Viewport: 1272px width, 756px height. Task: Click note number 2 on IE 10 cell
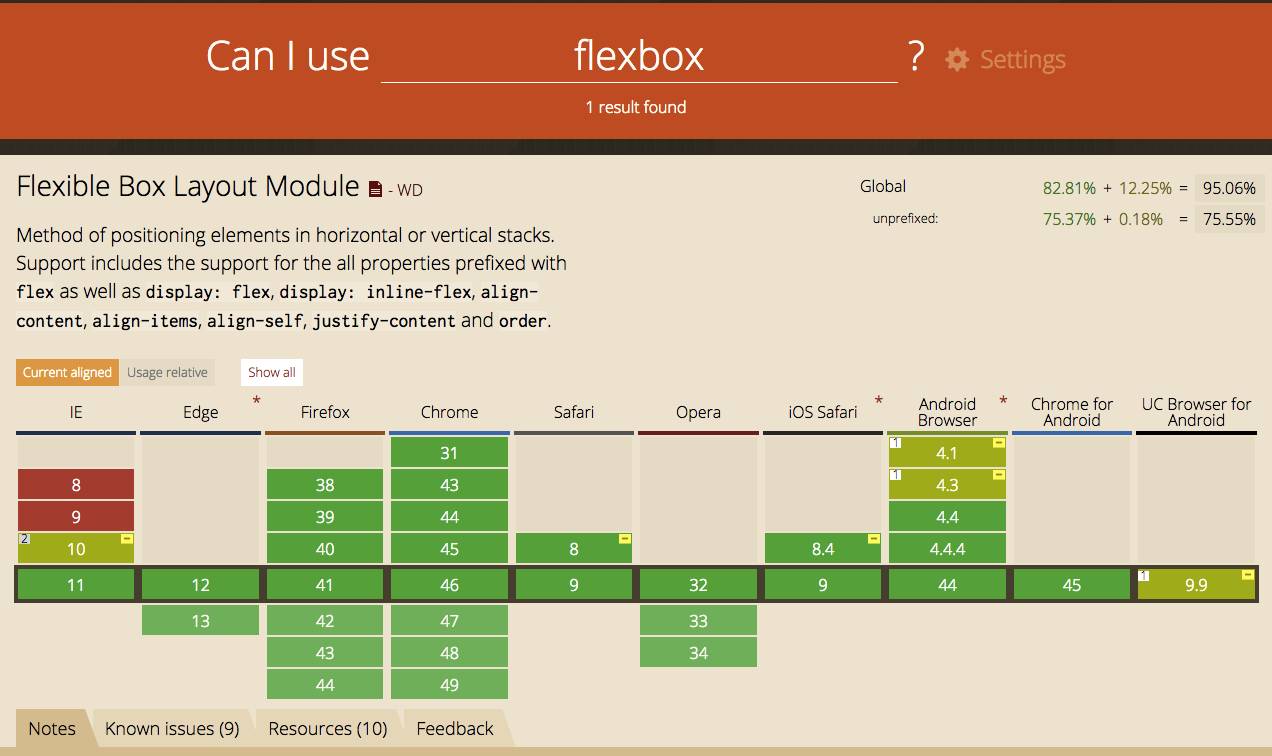pos(23,539)
